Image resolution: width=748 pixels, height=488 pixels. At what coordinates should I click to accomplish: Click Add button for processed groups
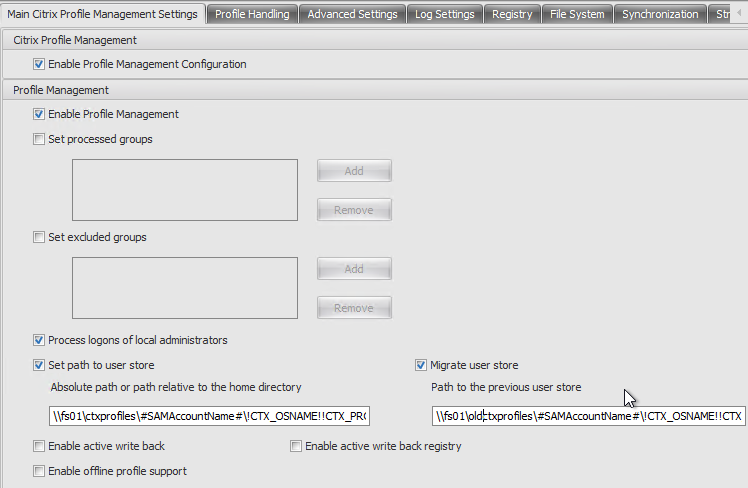(x=354, y=171)
